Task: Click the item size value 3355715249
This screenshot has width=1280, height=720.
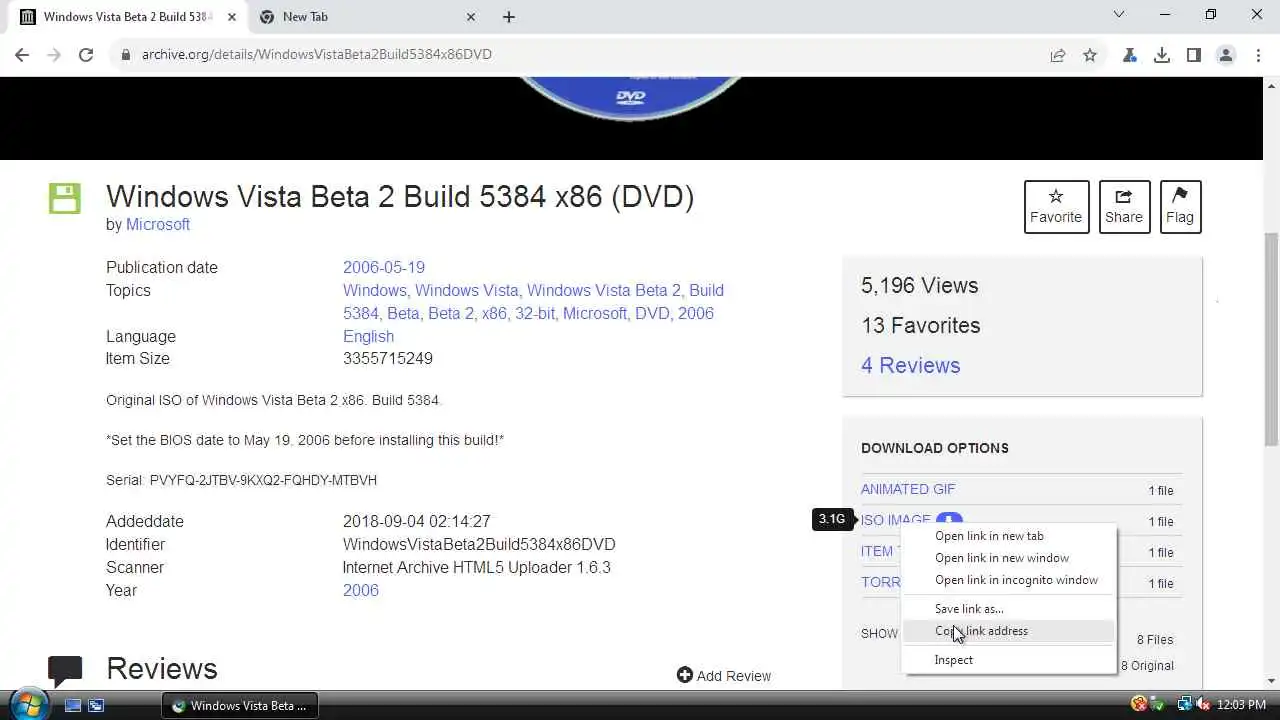Action: tap(388, 358)
